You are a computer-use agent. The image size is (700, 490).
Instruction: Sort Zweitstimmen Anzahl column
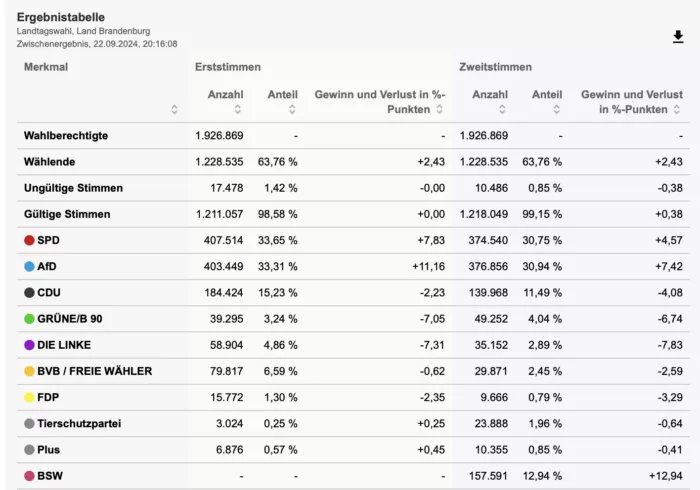coord(502,109)
